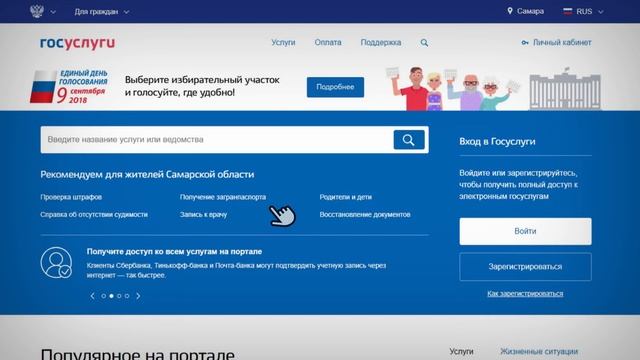Click the people holding ballots illustration
This screenshot has height=360, width=640.
454,89
